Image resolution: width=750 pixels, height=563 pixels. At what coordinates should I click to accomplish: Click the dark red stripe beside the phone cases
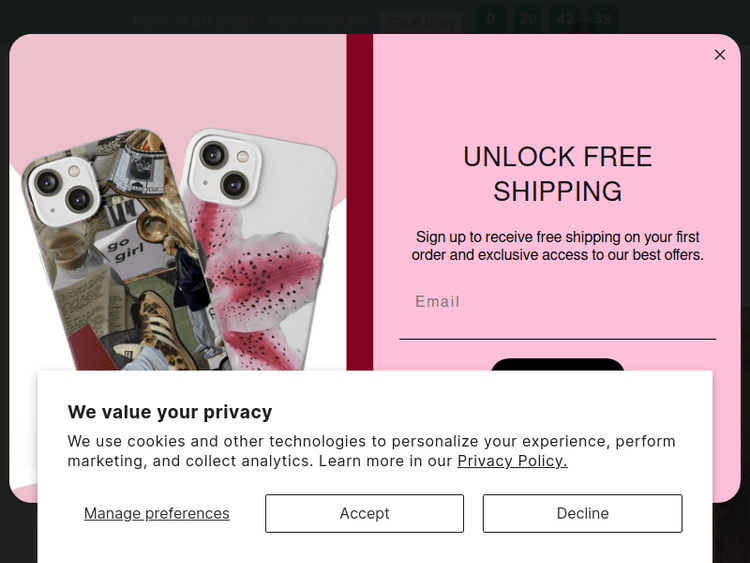pos(359,200)
